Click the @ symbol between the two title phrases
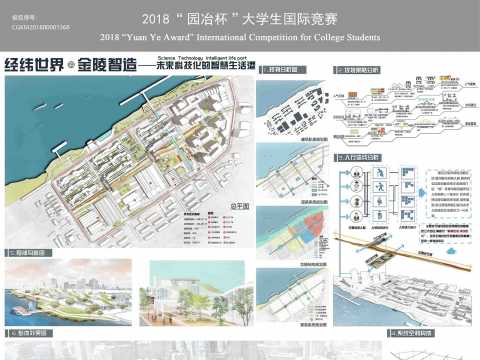The image size is (480, 360). pyautogui.click(x=70, y=65)
